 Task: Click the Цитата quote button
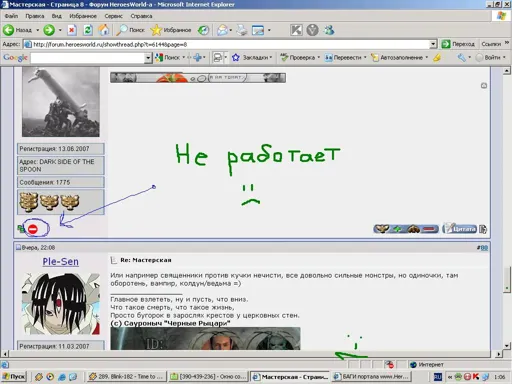click(x=460, y=229)
